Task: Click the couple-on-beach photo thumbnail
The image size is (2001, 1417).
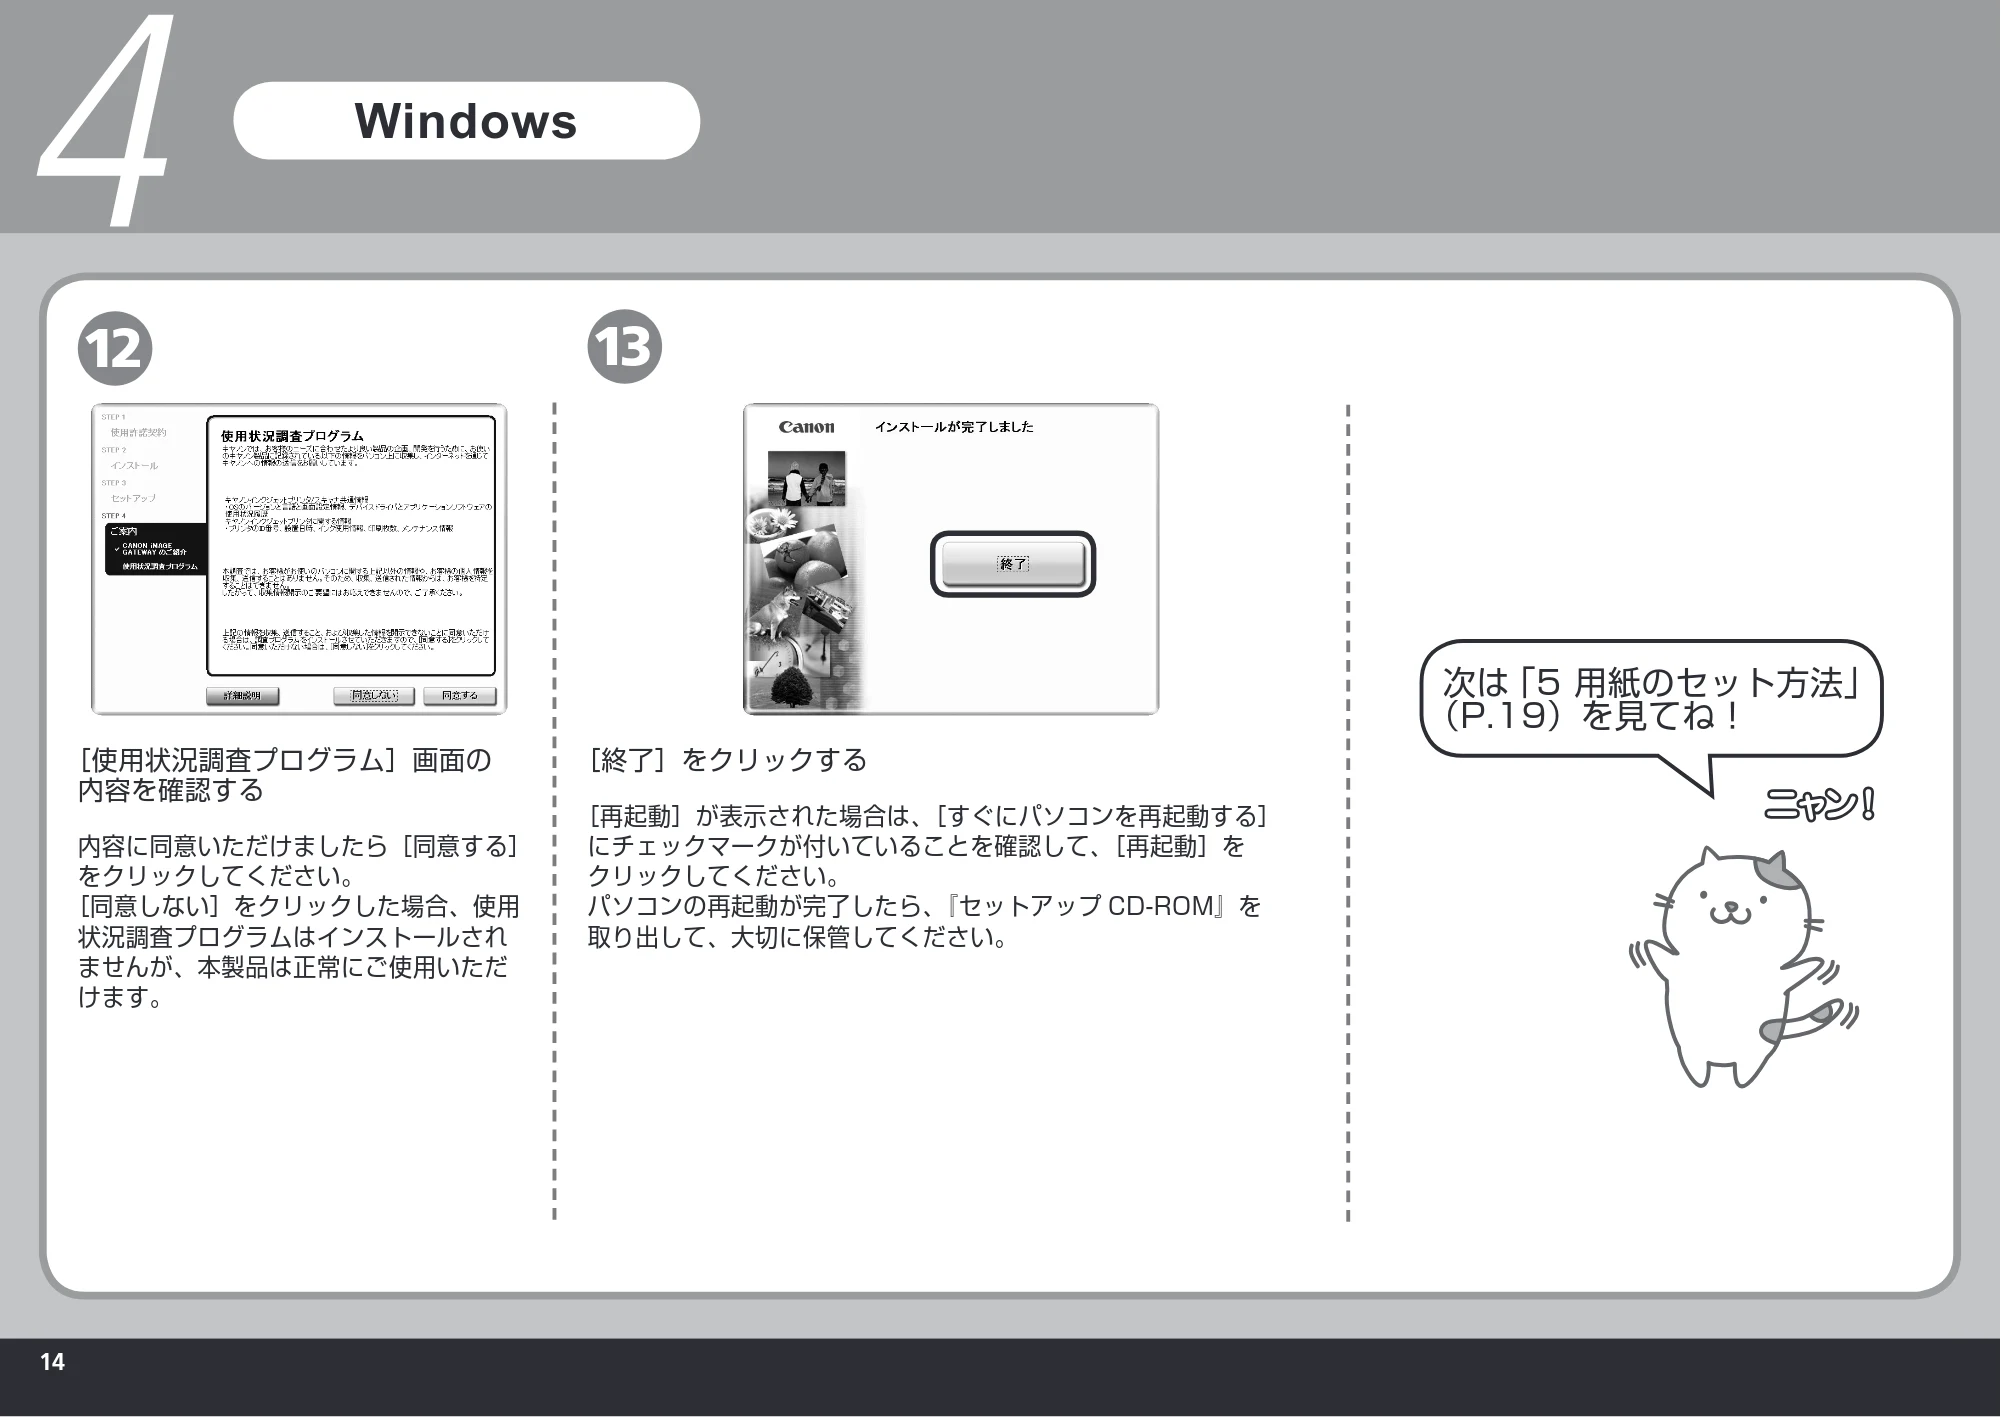Action: [x=807, y=479]
